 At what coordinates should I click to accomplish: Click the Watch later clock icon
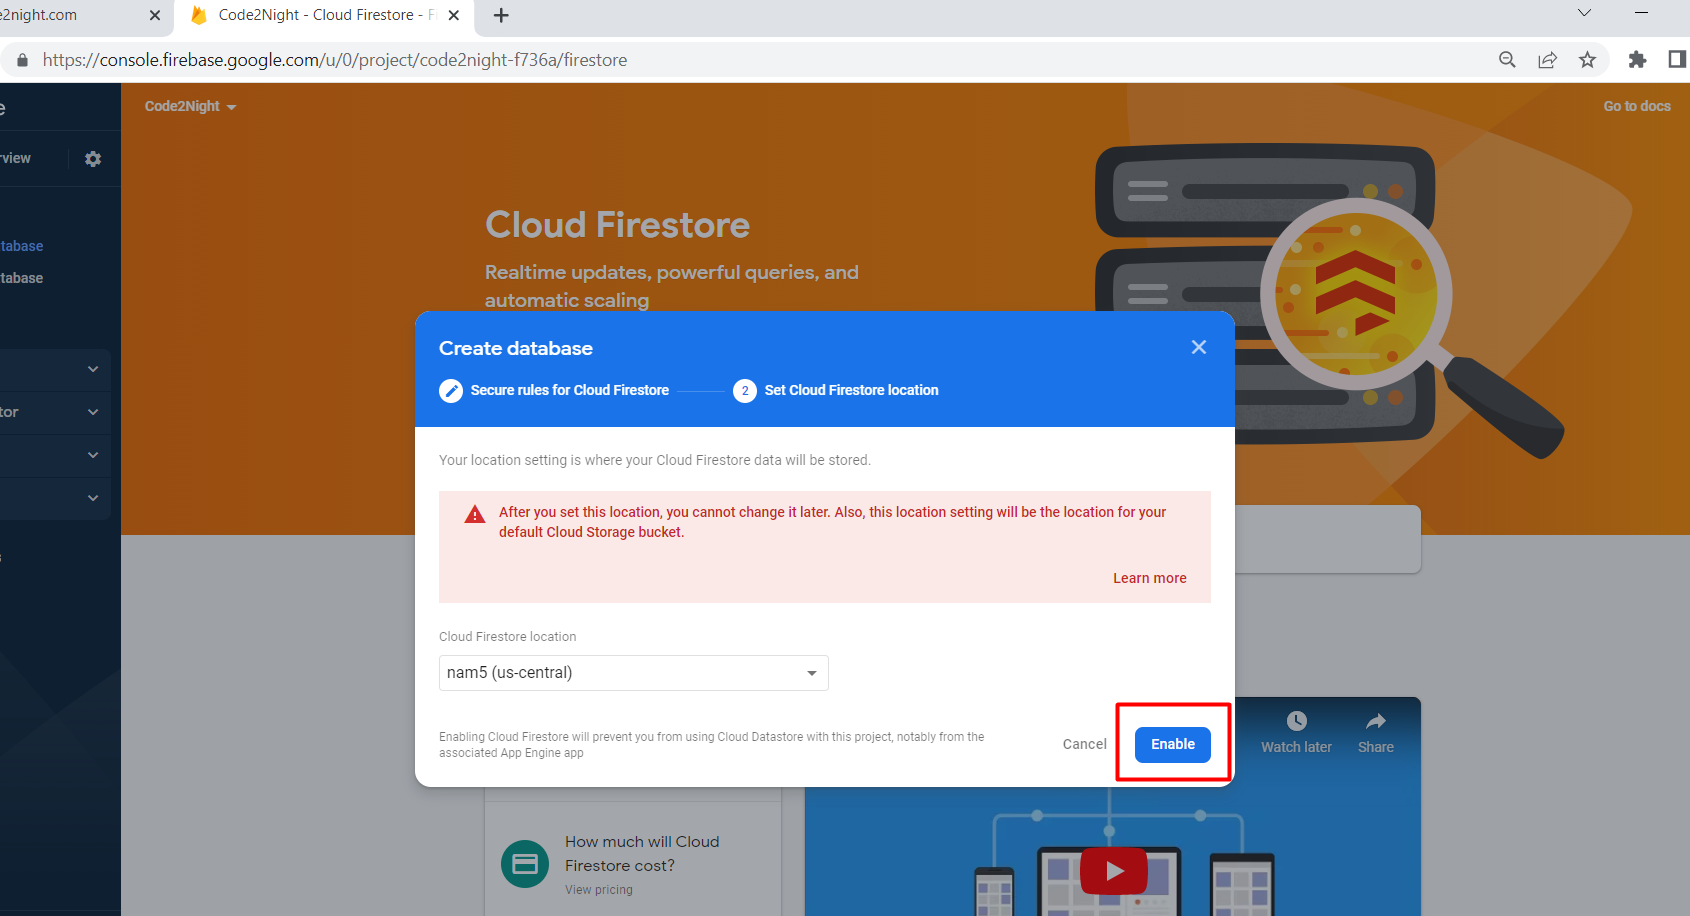point(1296,721)
